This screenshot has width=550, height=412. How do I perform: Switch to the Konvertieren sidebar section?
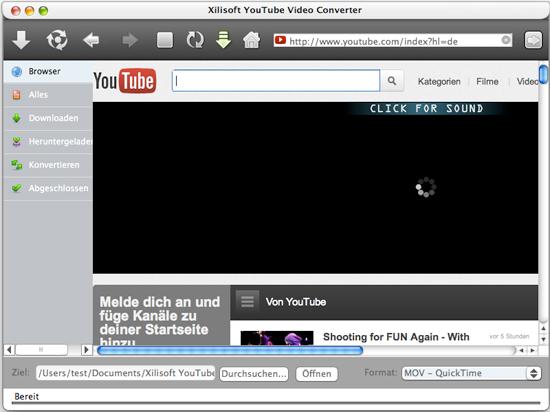point(48,165)
